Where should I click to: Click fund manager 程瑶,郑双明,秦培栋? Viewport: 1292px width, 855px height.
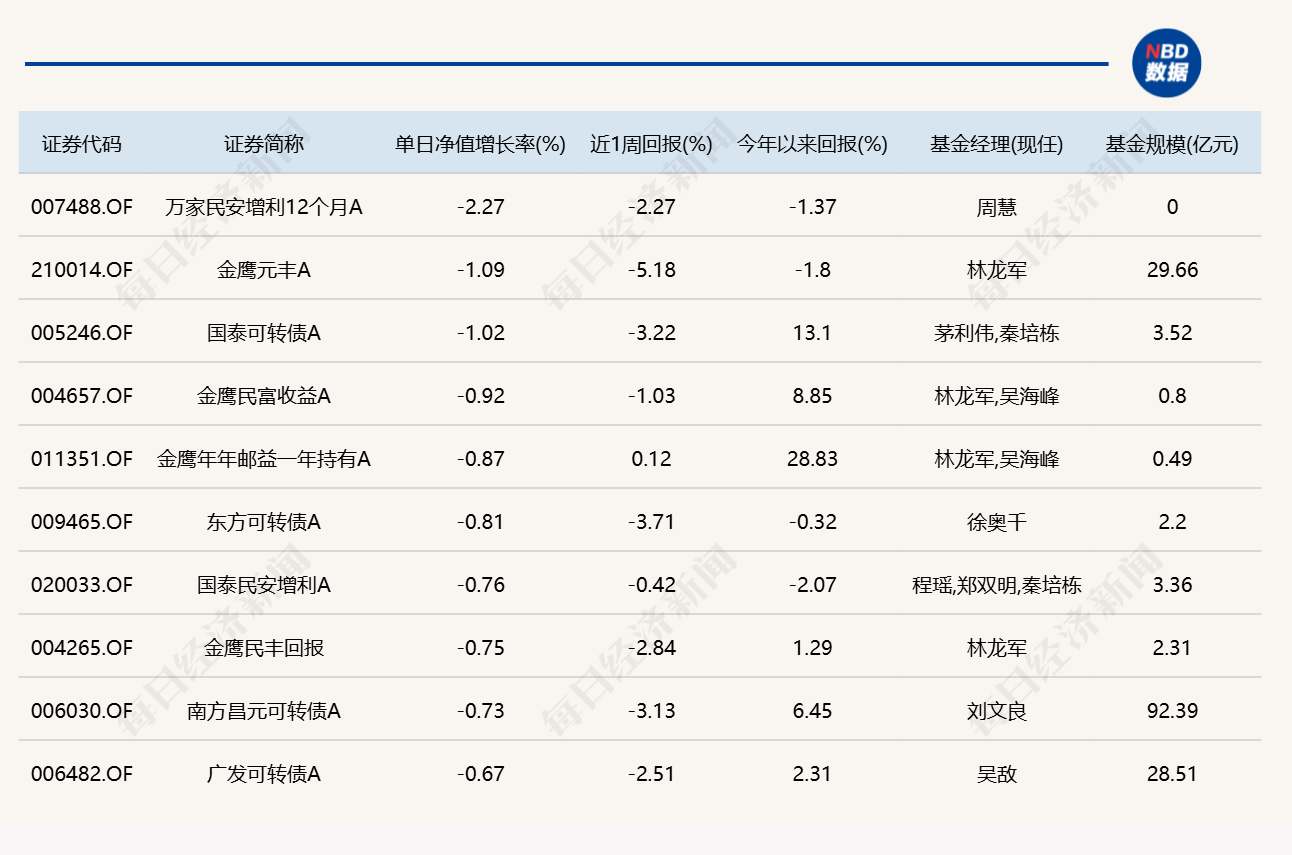coord(997,585)
